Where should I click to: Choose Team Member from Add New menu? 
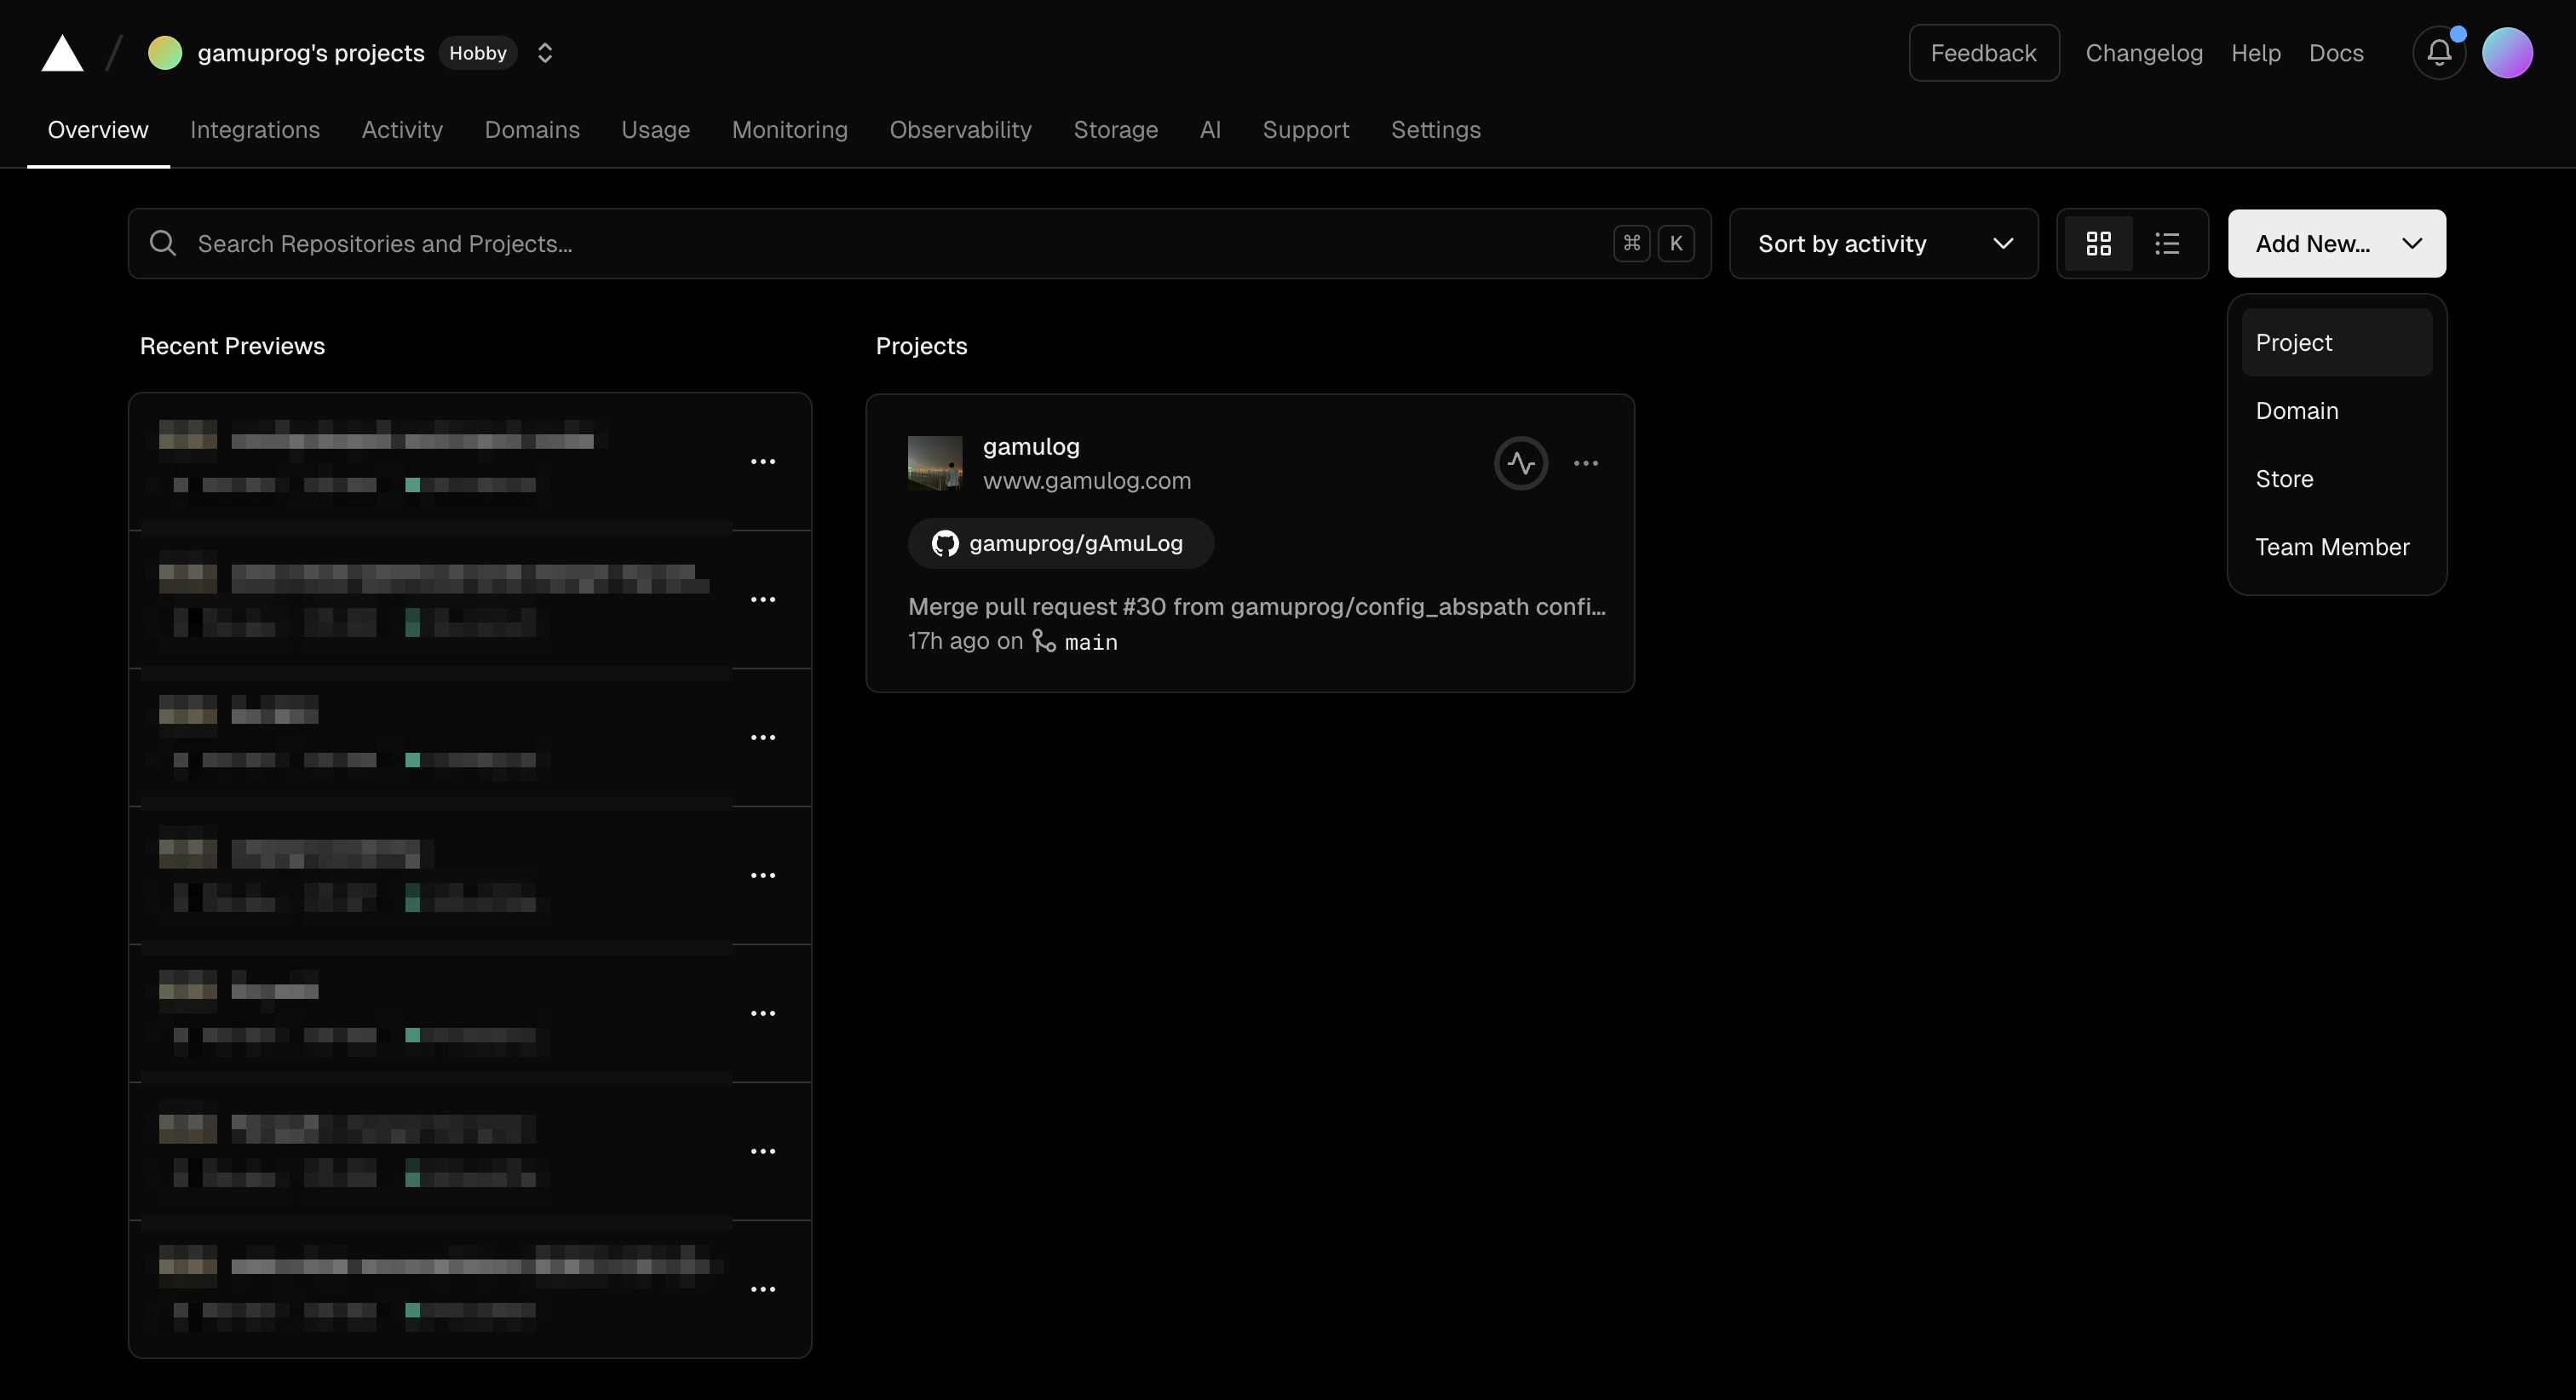[2336, 546]
